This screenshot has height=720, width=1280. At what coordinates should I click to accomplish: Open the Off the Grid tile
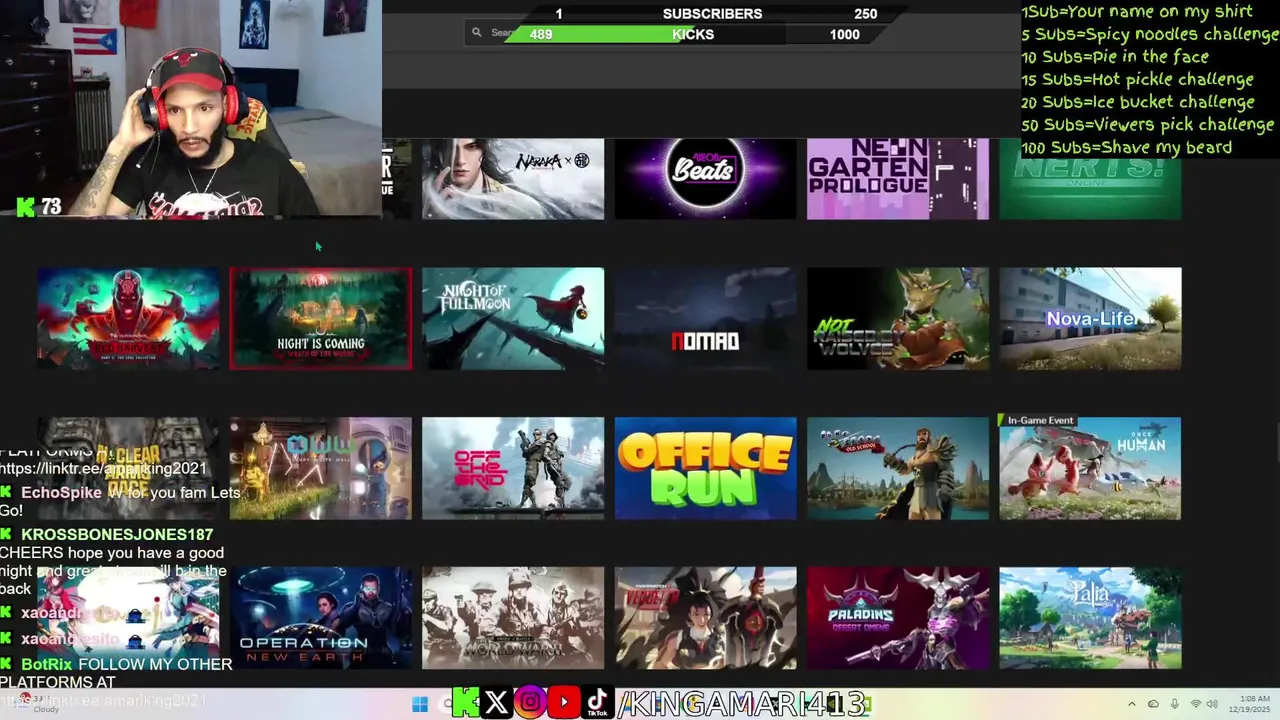pos(513,468)
